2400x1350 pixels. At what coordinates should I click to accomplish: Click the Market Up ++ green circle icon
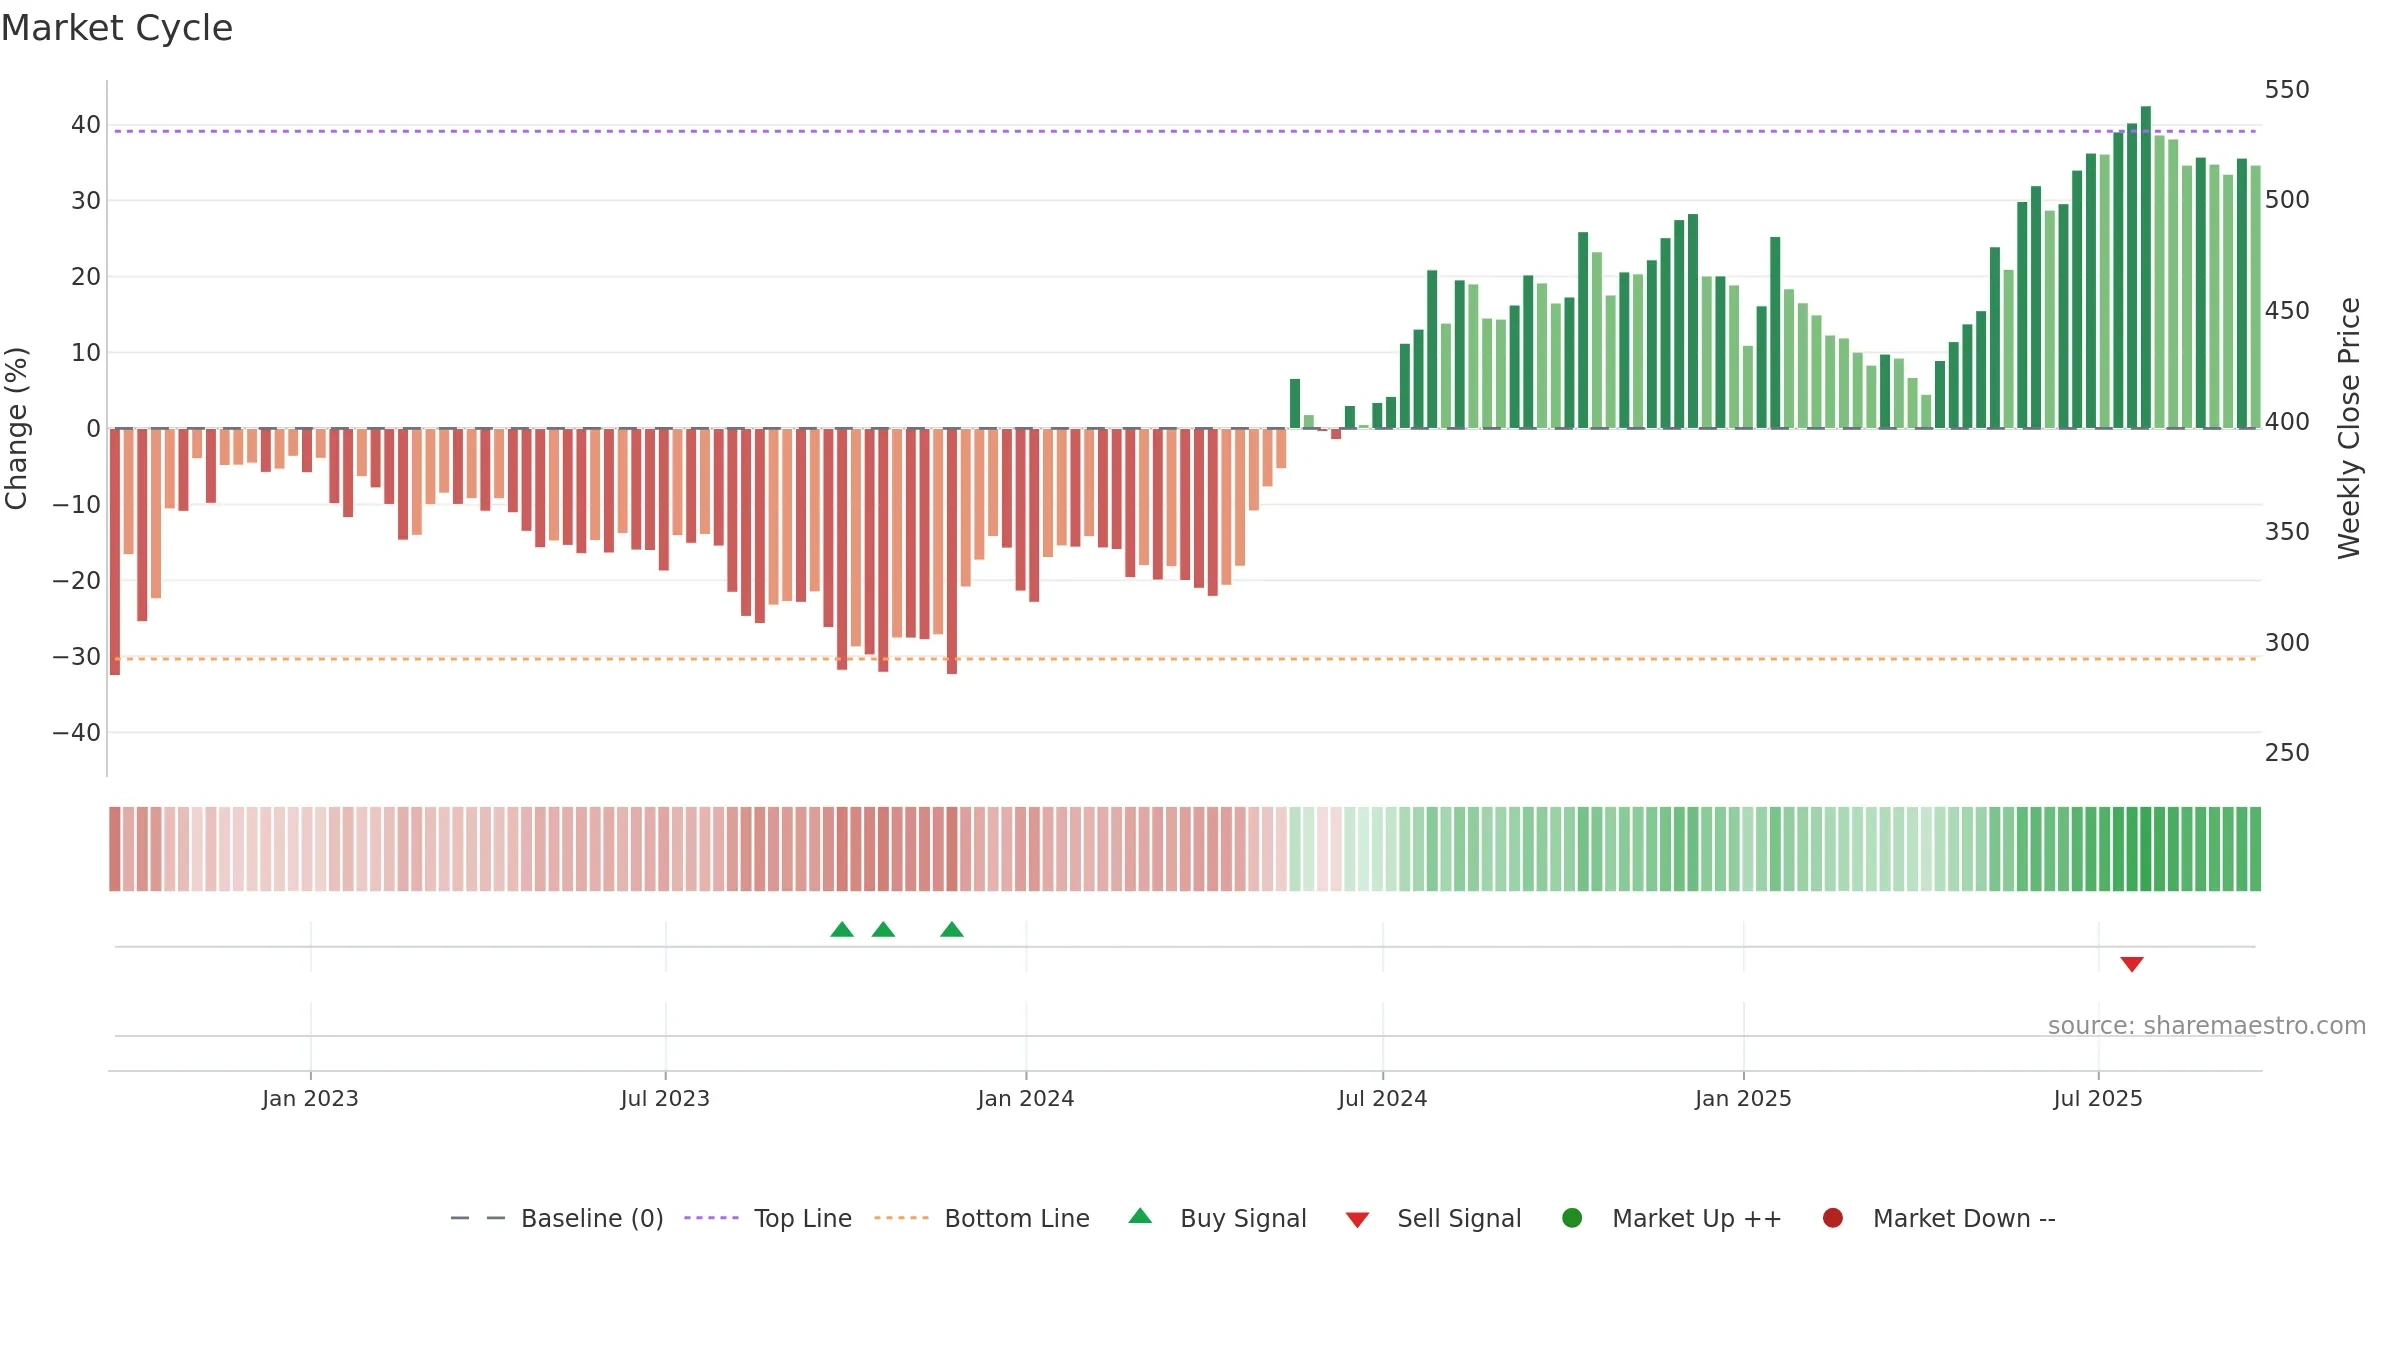pyautogui.click(x=1572, y=1218)
